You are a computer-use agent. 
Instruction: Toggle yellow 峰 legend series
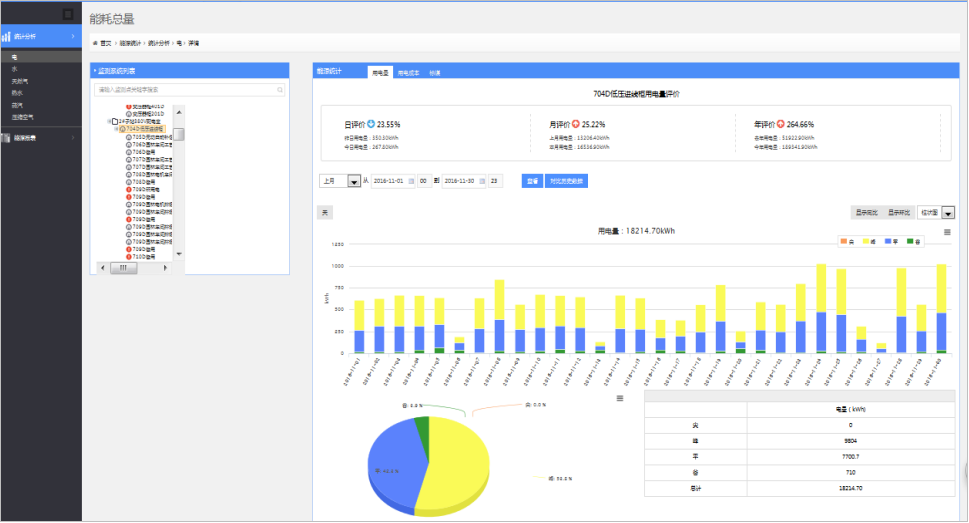(870, 242)
